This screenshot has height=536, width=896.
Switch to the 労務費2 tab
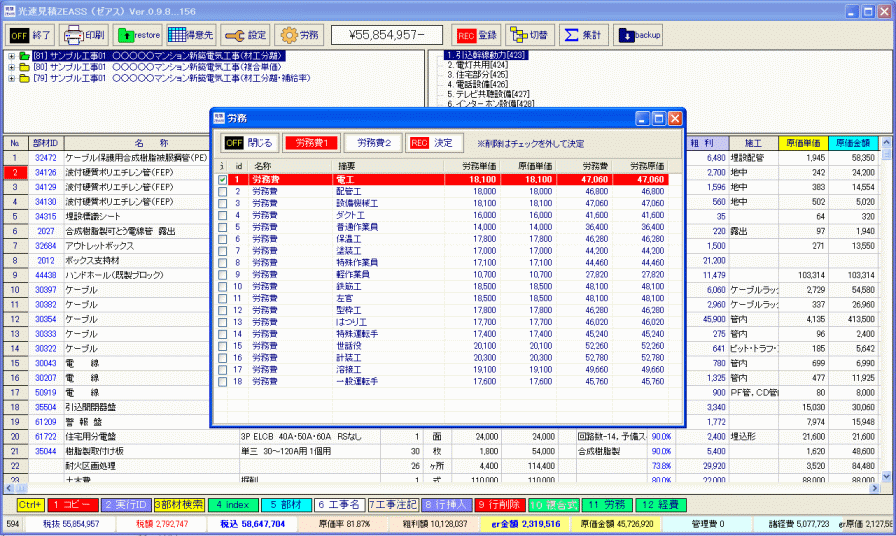373,143
